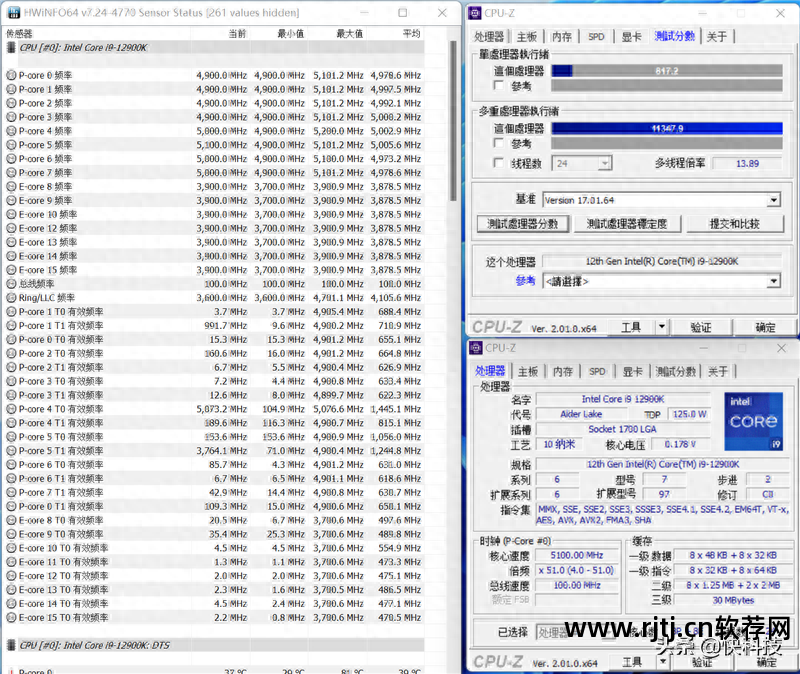Expand the 参考 <請選擇> processor dropdown
Screen dimensions: 800x674
click(773, 281)
